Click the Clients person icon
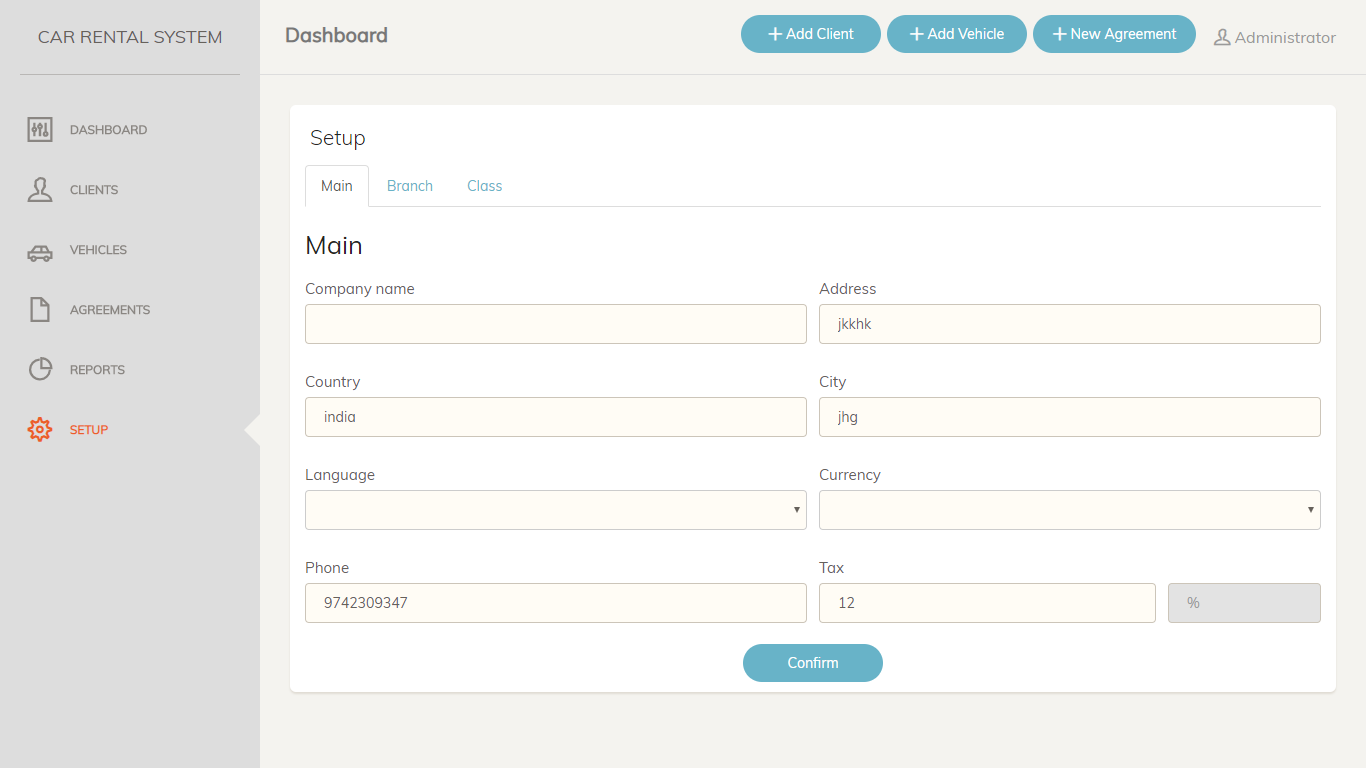This screenshot has width=1366, height=768. pos(40,190)
